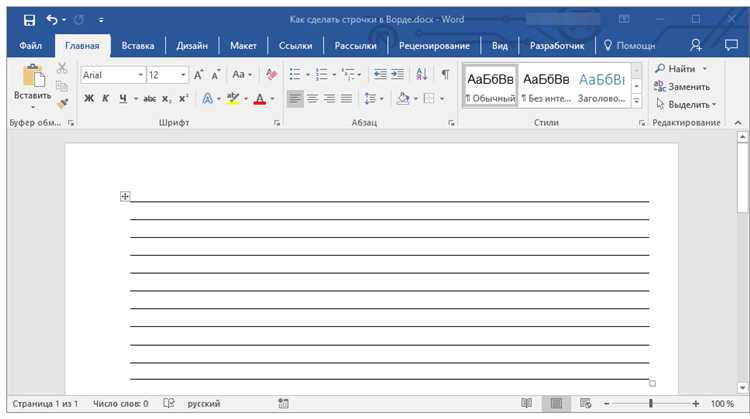
Task: Center the paragraph text
Action: coord(312,99)
